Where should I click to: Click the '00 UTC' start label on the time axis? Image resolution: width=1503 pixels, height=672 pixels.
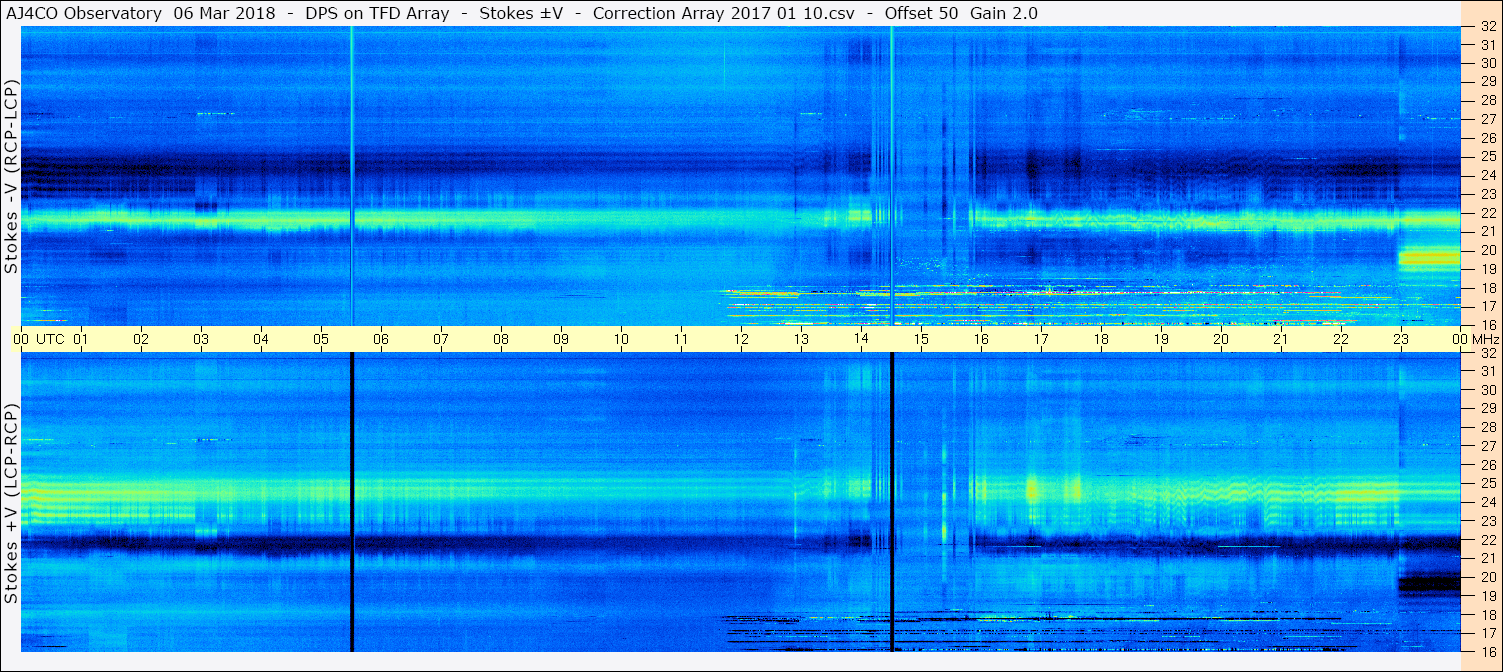pyautogui.click(x=39, y=339)
